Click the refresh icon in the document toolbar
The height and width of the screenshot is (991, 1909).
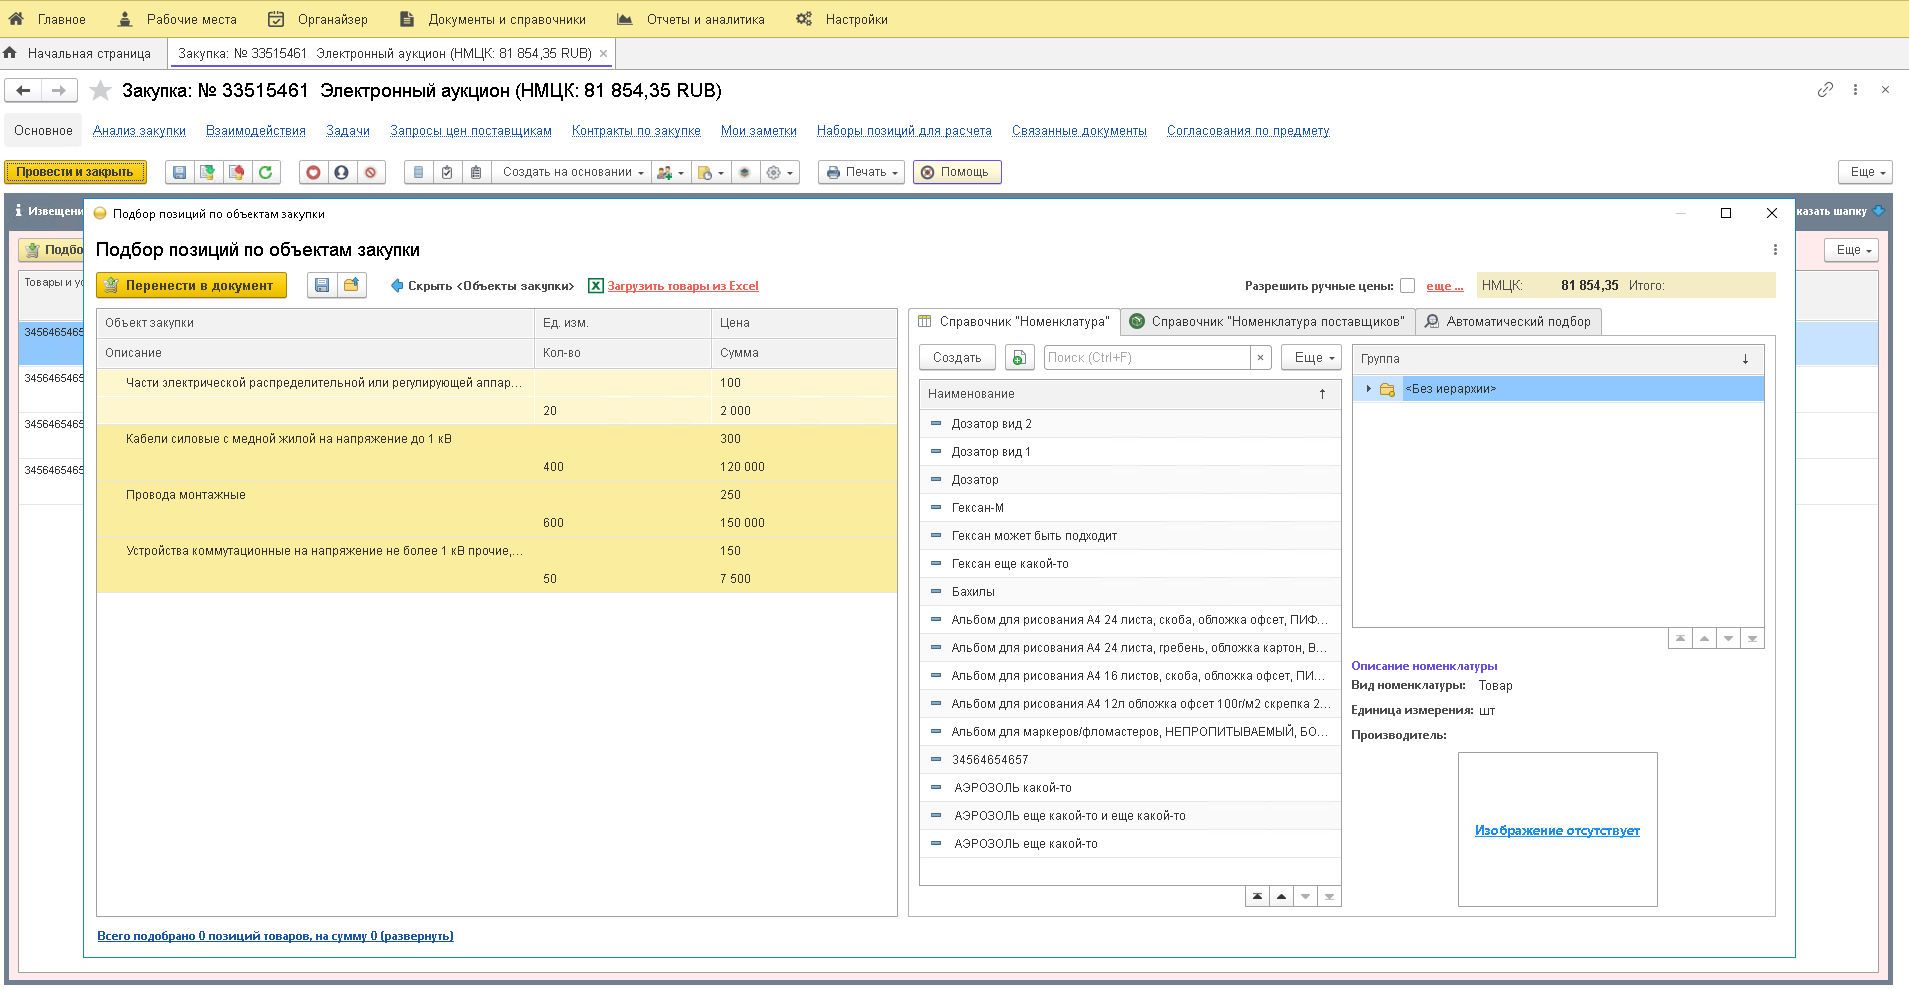click(266, 172)
